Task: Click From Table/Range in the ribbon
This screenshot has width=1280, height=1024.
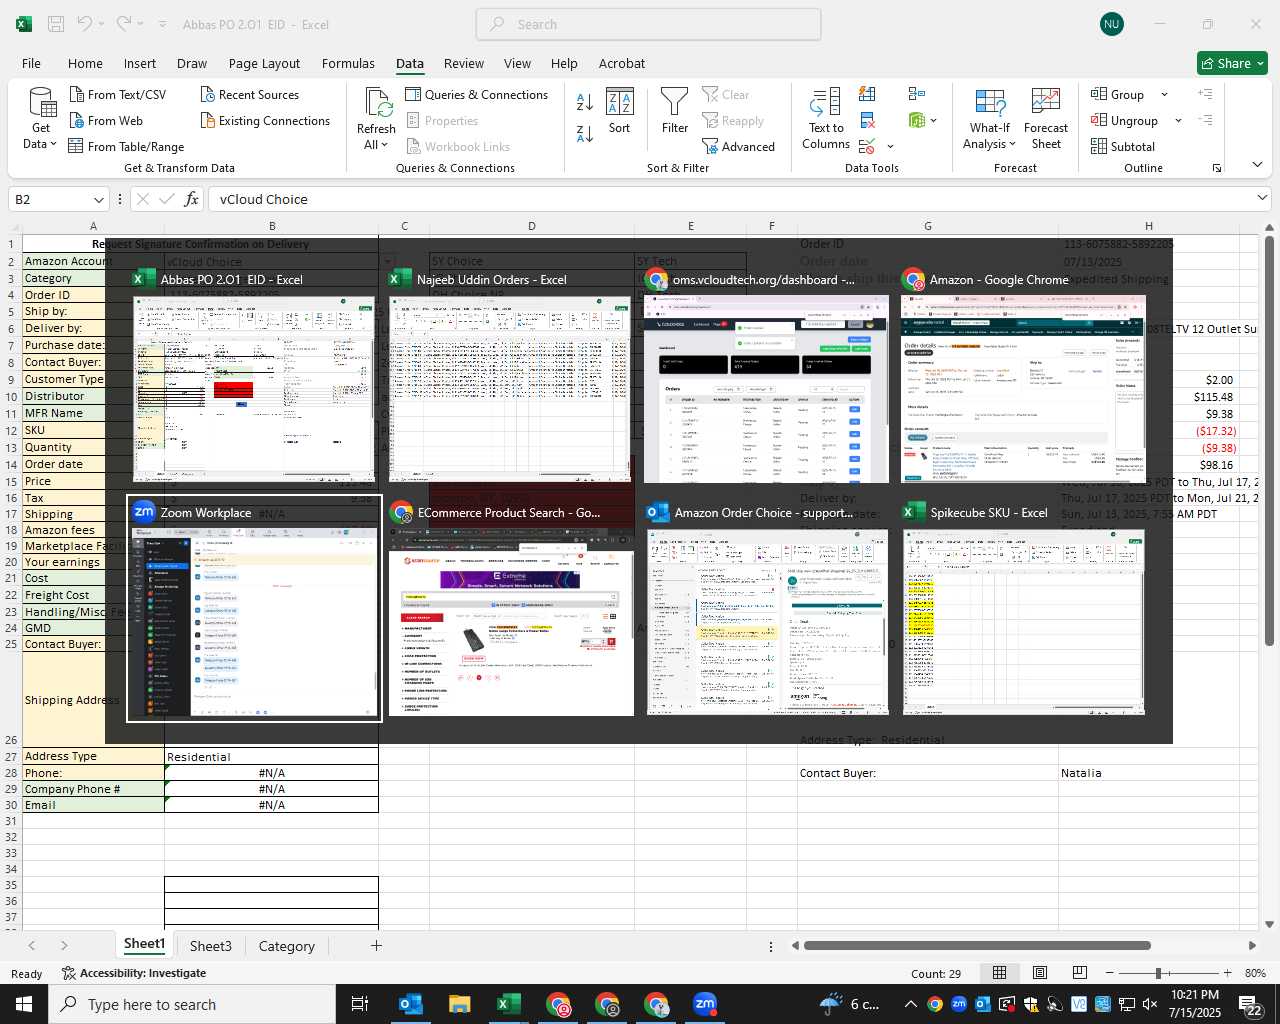Action: pyautogui.click(x=126, y=146)
